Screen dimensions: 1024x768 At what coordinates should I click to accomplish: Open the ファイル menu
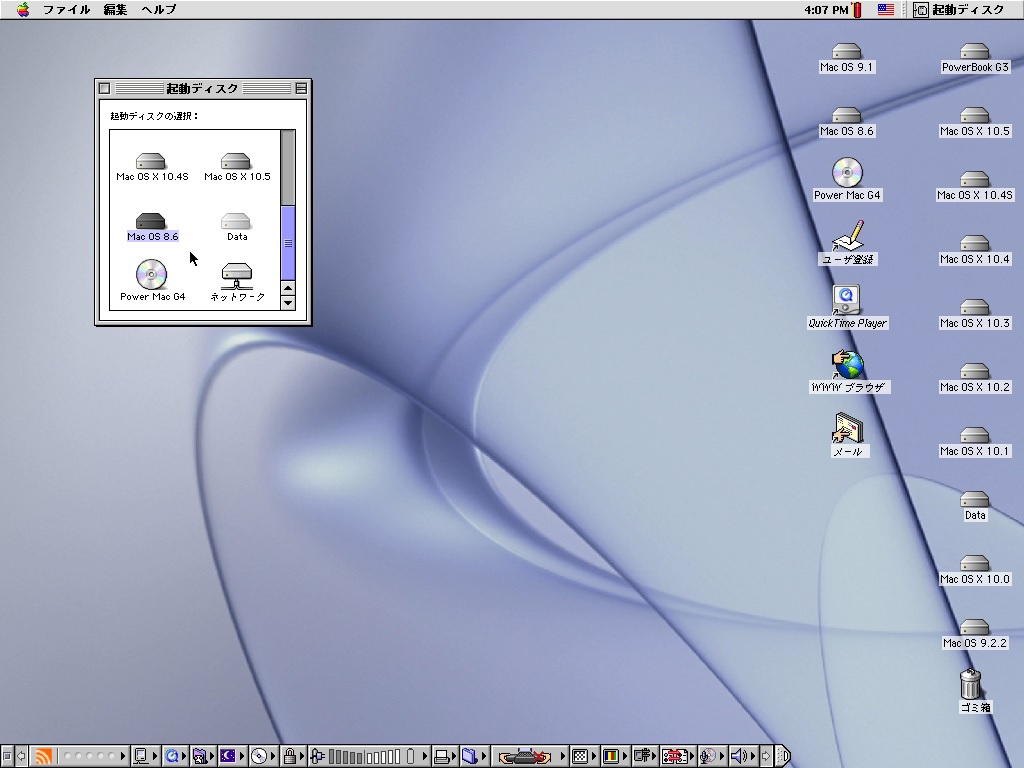pos(67,9)
